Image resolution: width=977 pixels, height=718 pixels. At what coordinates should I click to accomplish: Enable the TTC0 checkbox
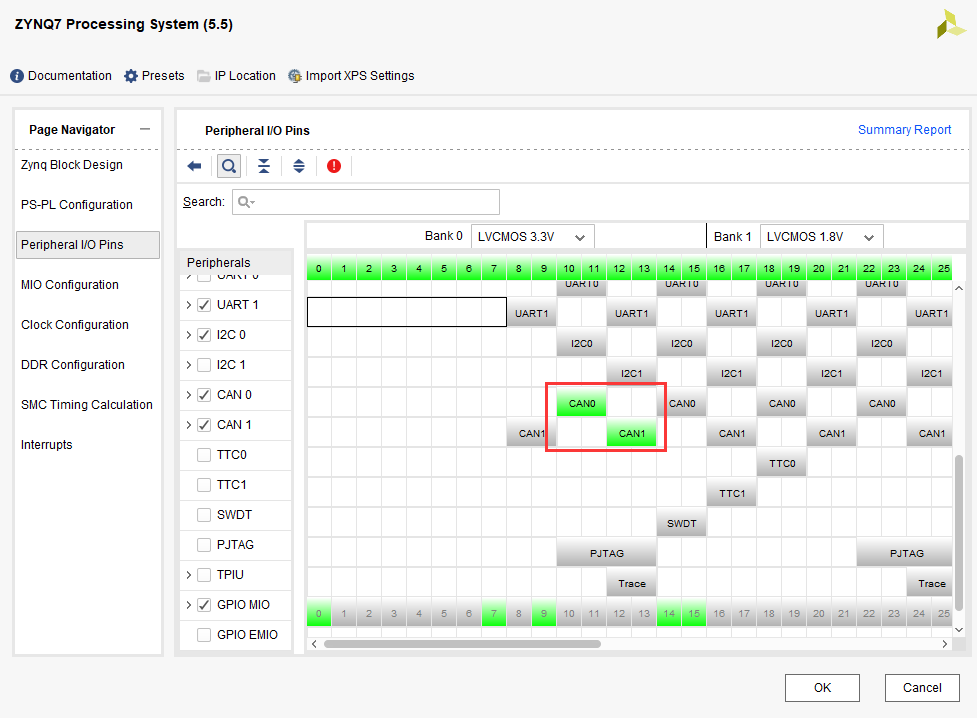point(204,455)
